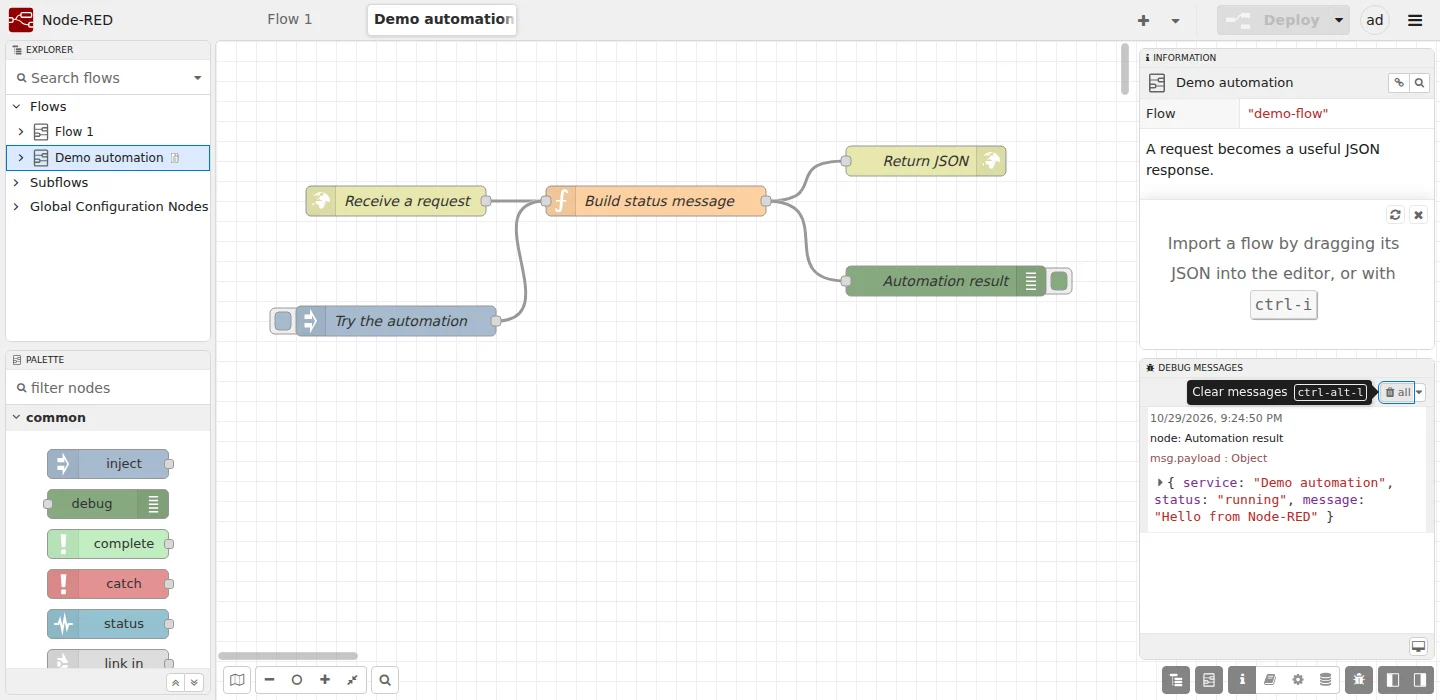Image resolution: width=1440 pixels, height=700 pixels.
Task: Select the Try the automation inject node
Action: 396,321
